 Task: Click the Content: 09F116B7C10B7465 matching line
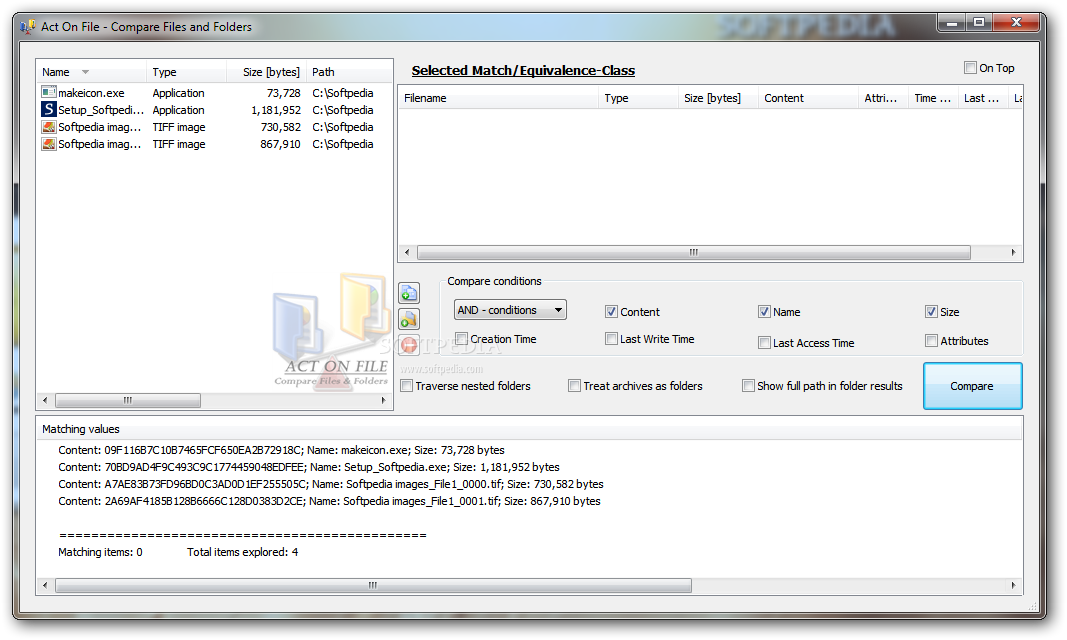coord(281,450)
